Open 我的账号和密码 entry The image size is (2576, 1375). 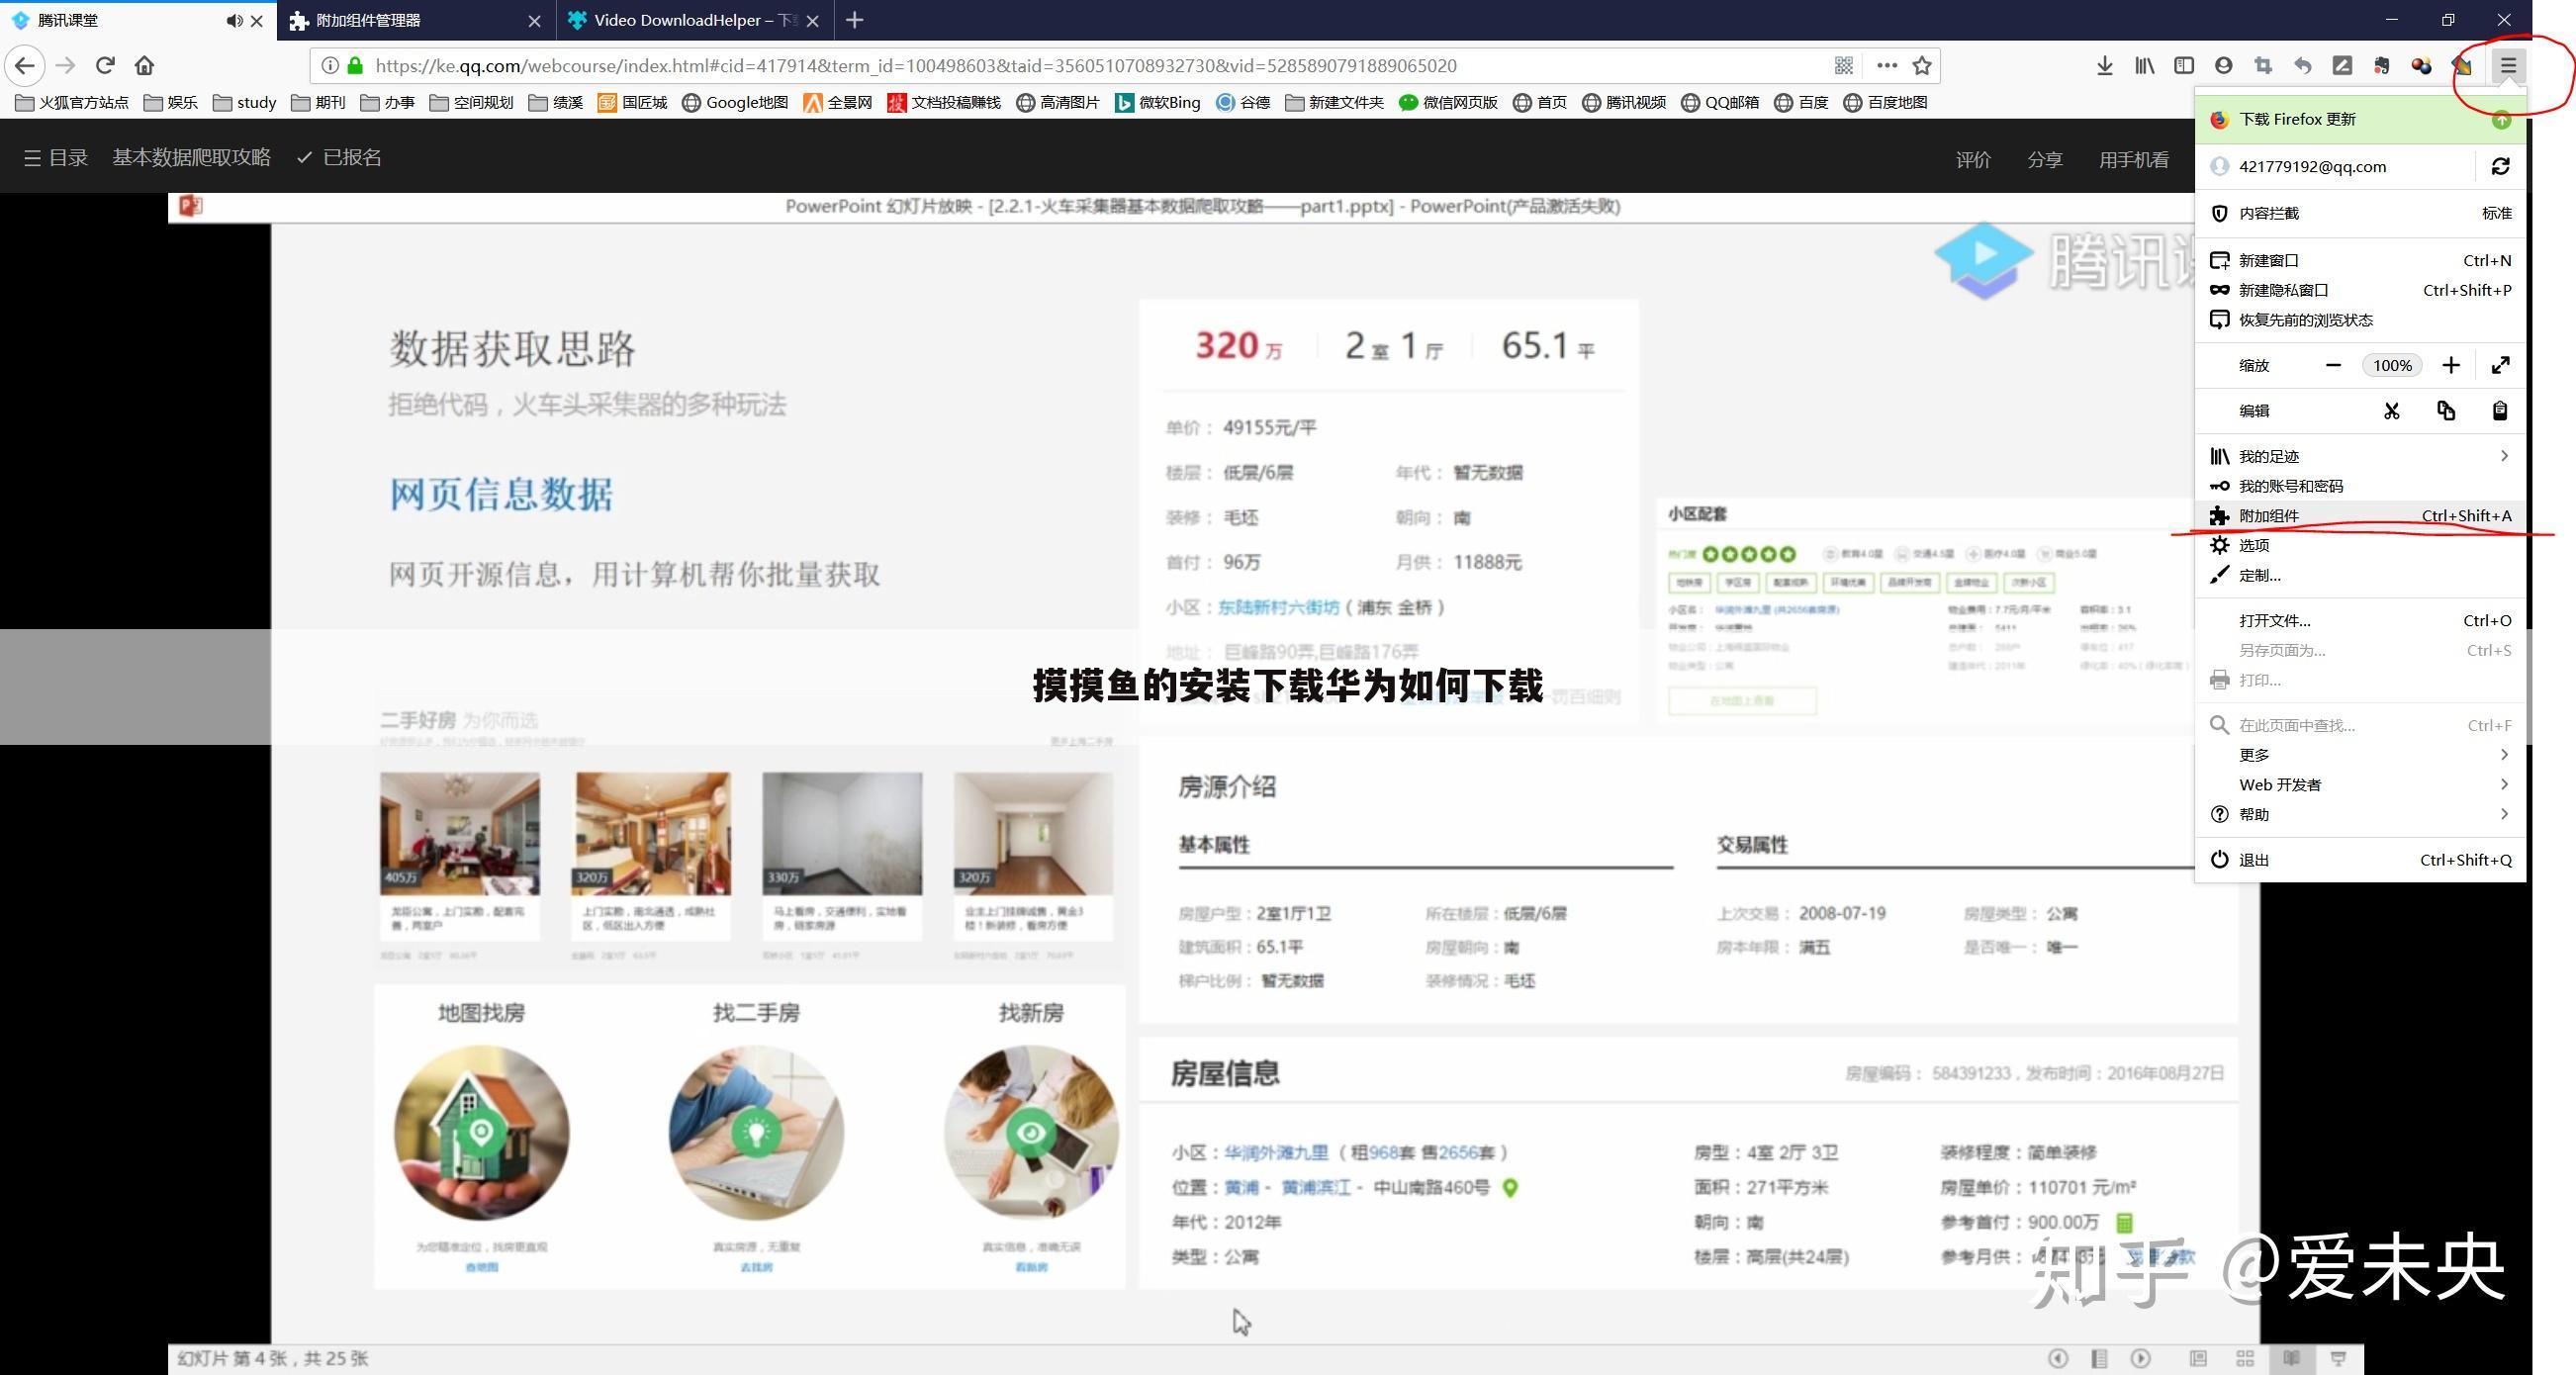click(2360, 487)
